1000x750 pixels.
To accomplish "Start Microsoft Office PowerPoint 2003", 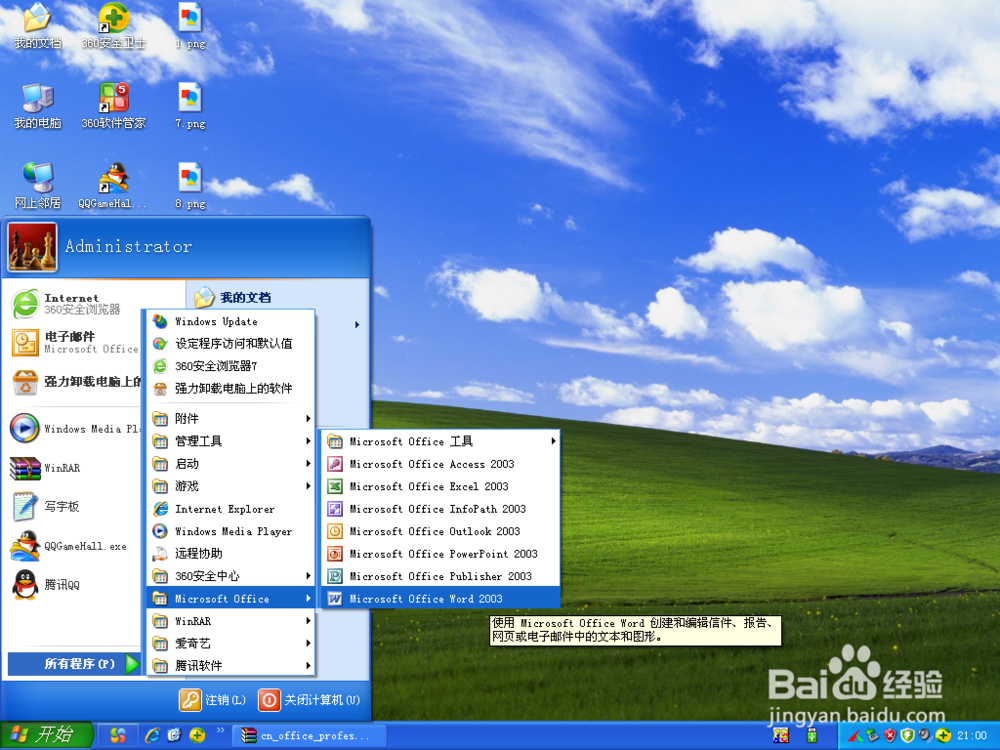I will coord(440,554).
